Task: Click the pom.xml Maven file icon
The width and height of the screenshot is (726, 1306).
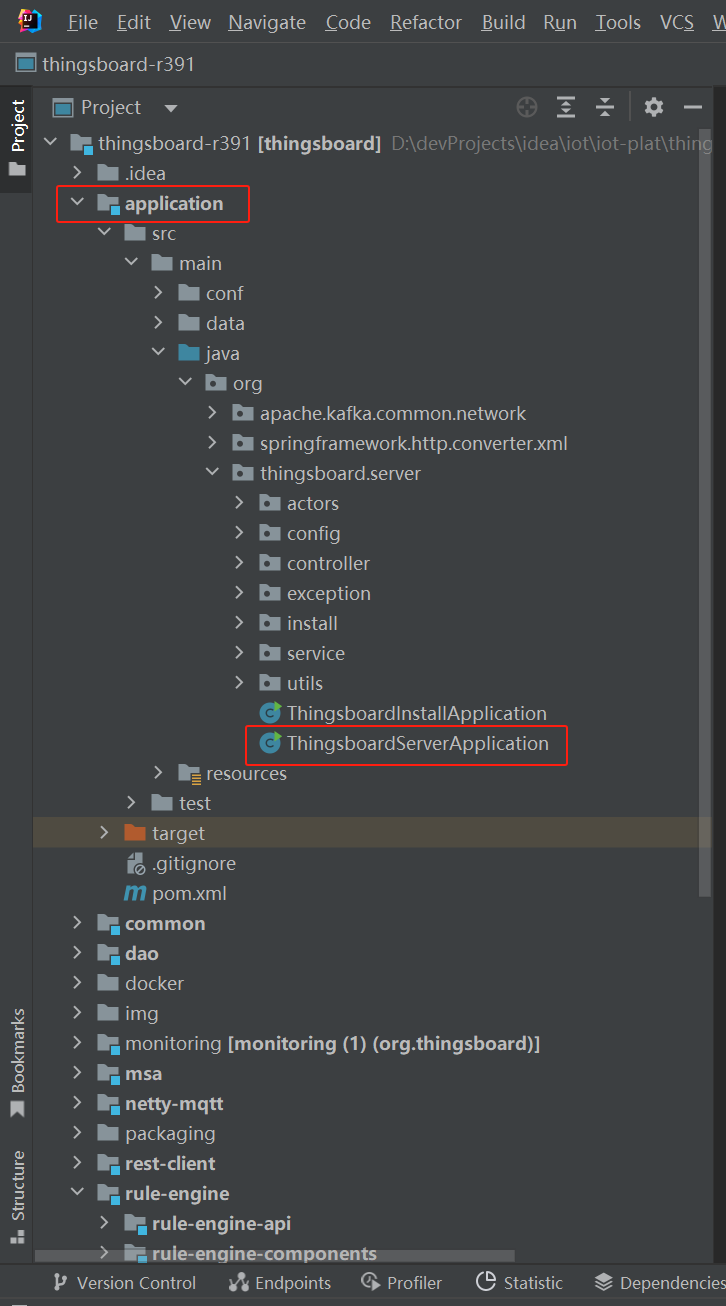Action: [x=135, y=893]
